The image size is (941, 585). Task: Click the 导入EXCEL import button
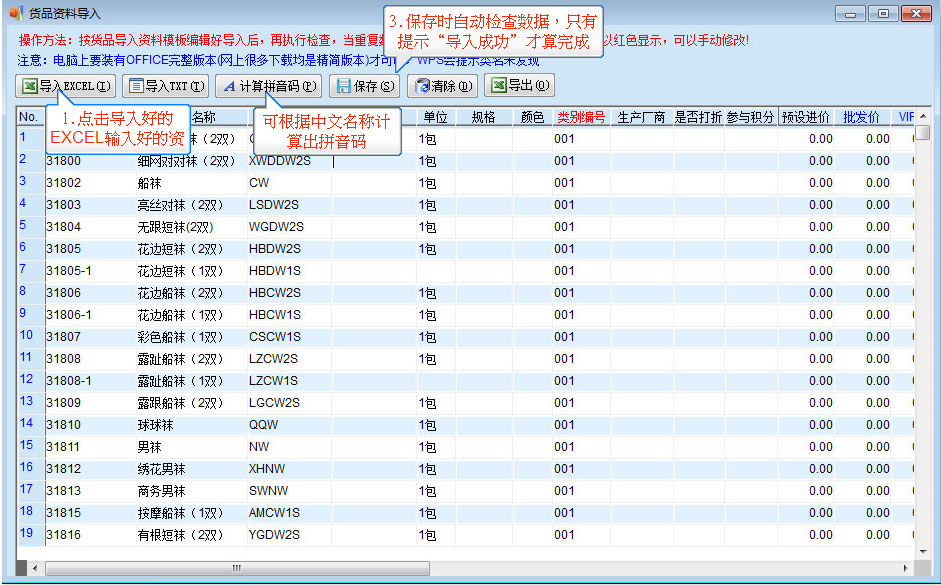(67, 86)
